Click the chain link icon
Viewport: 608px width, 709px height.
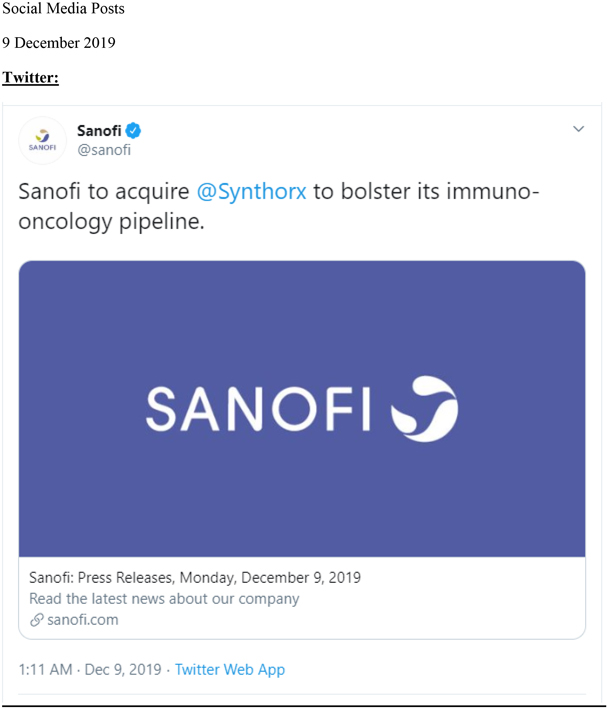[37, 620]
